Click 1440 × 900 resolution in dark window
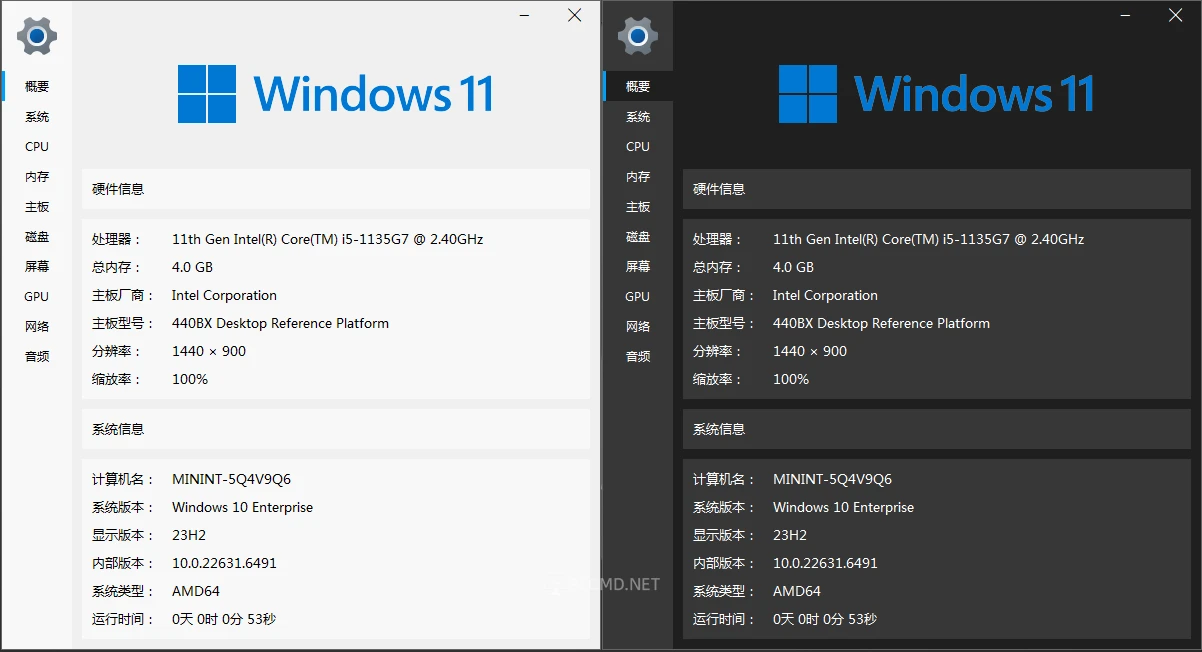This screenshot has width=1202, height=652. click(810, 352)
